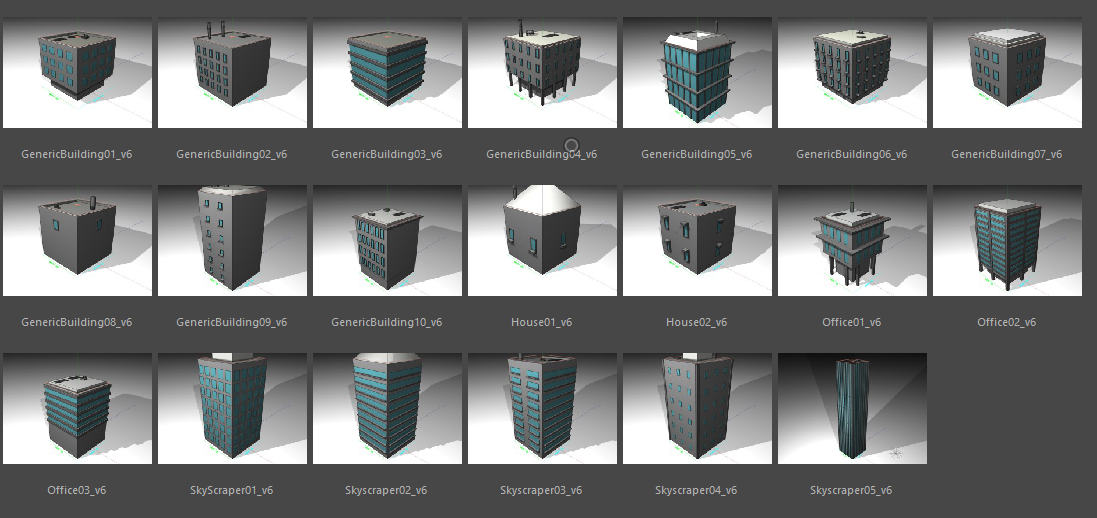Click the Office02_v6 label text
This screenshot has height=518, width=1097.
(1007, 322)
